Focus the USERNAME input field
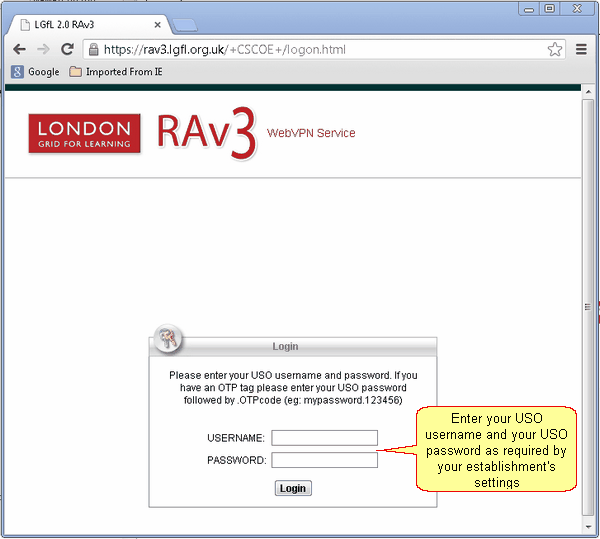The image size is (600, 539). (x=324, y=438)
